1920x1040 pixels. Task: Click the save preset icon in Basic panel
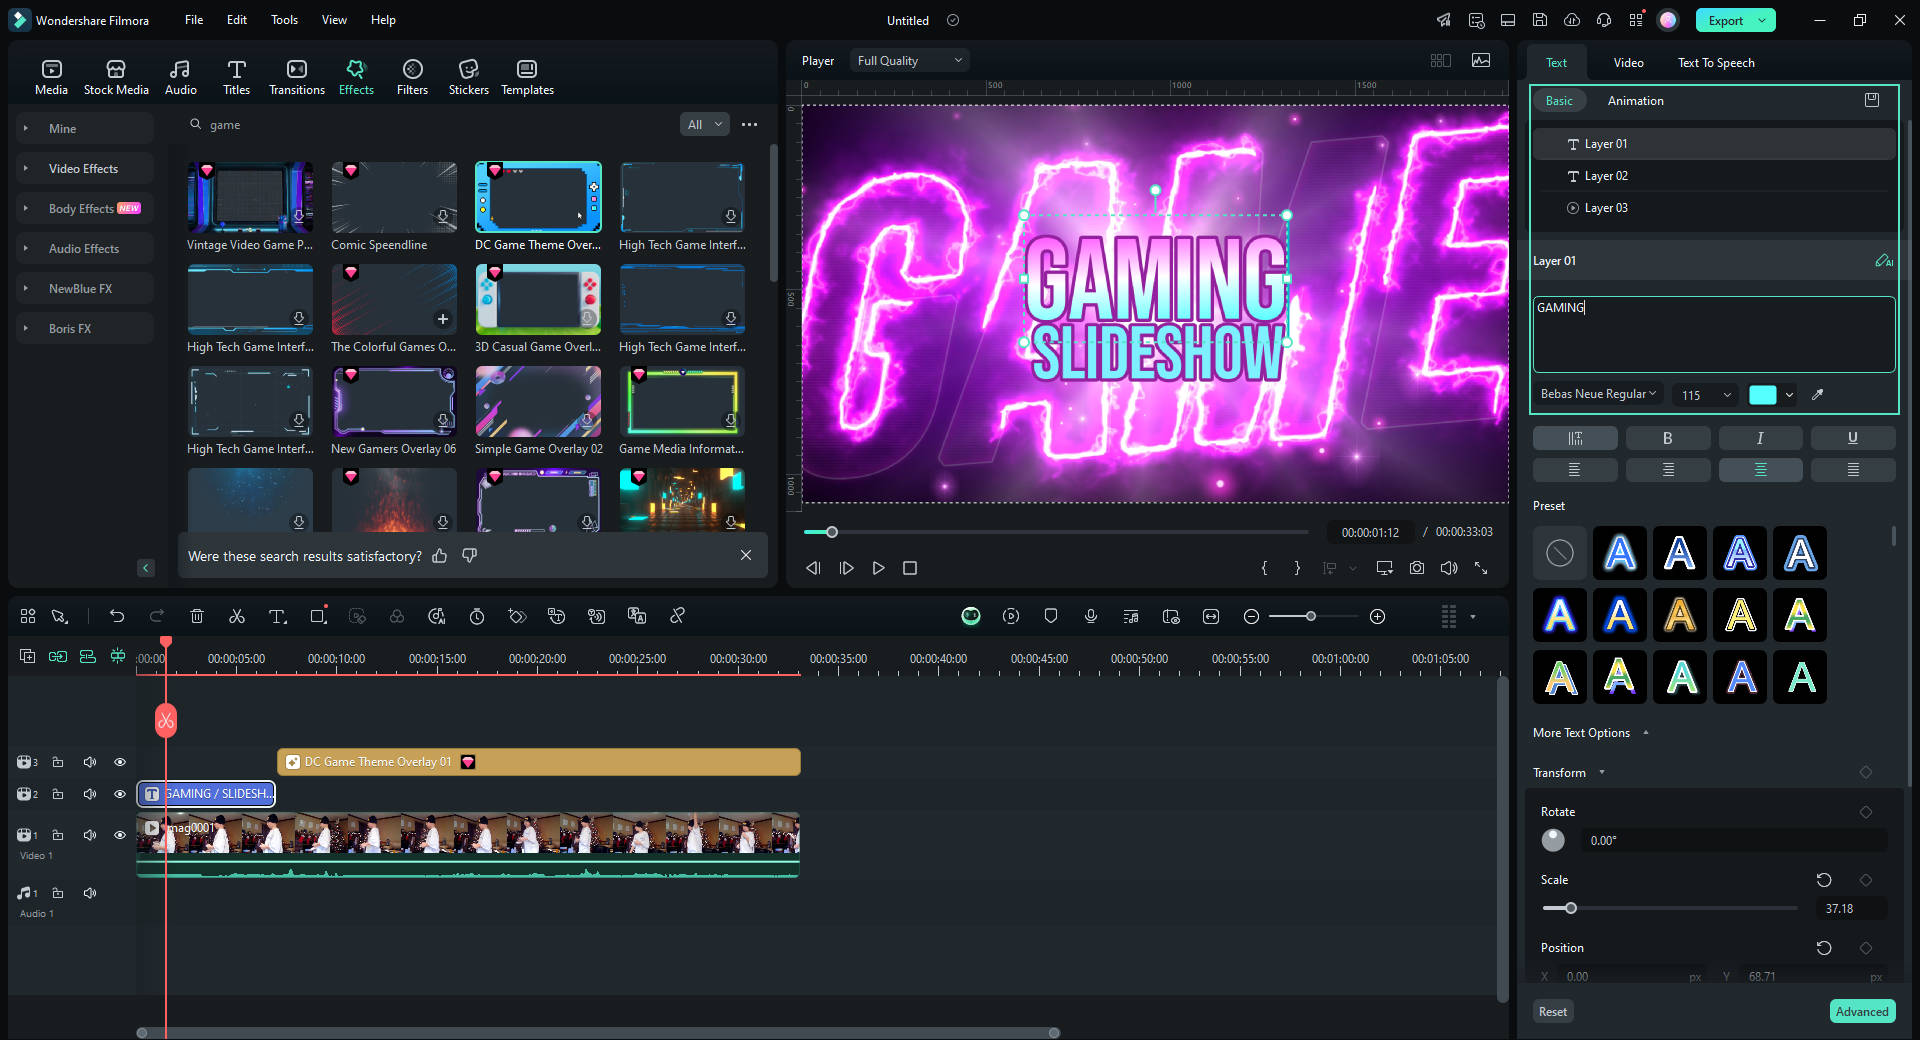point(1872,100)
